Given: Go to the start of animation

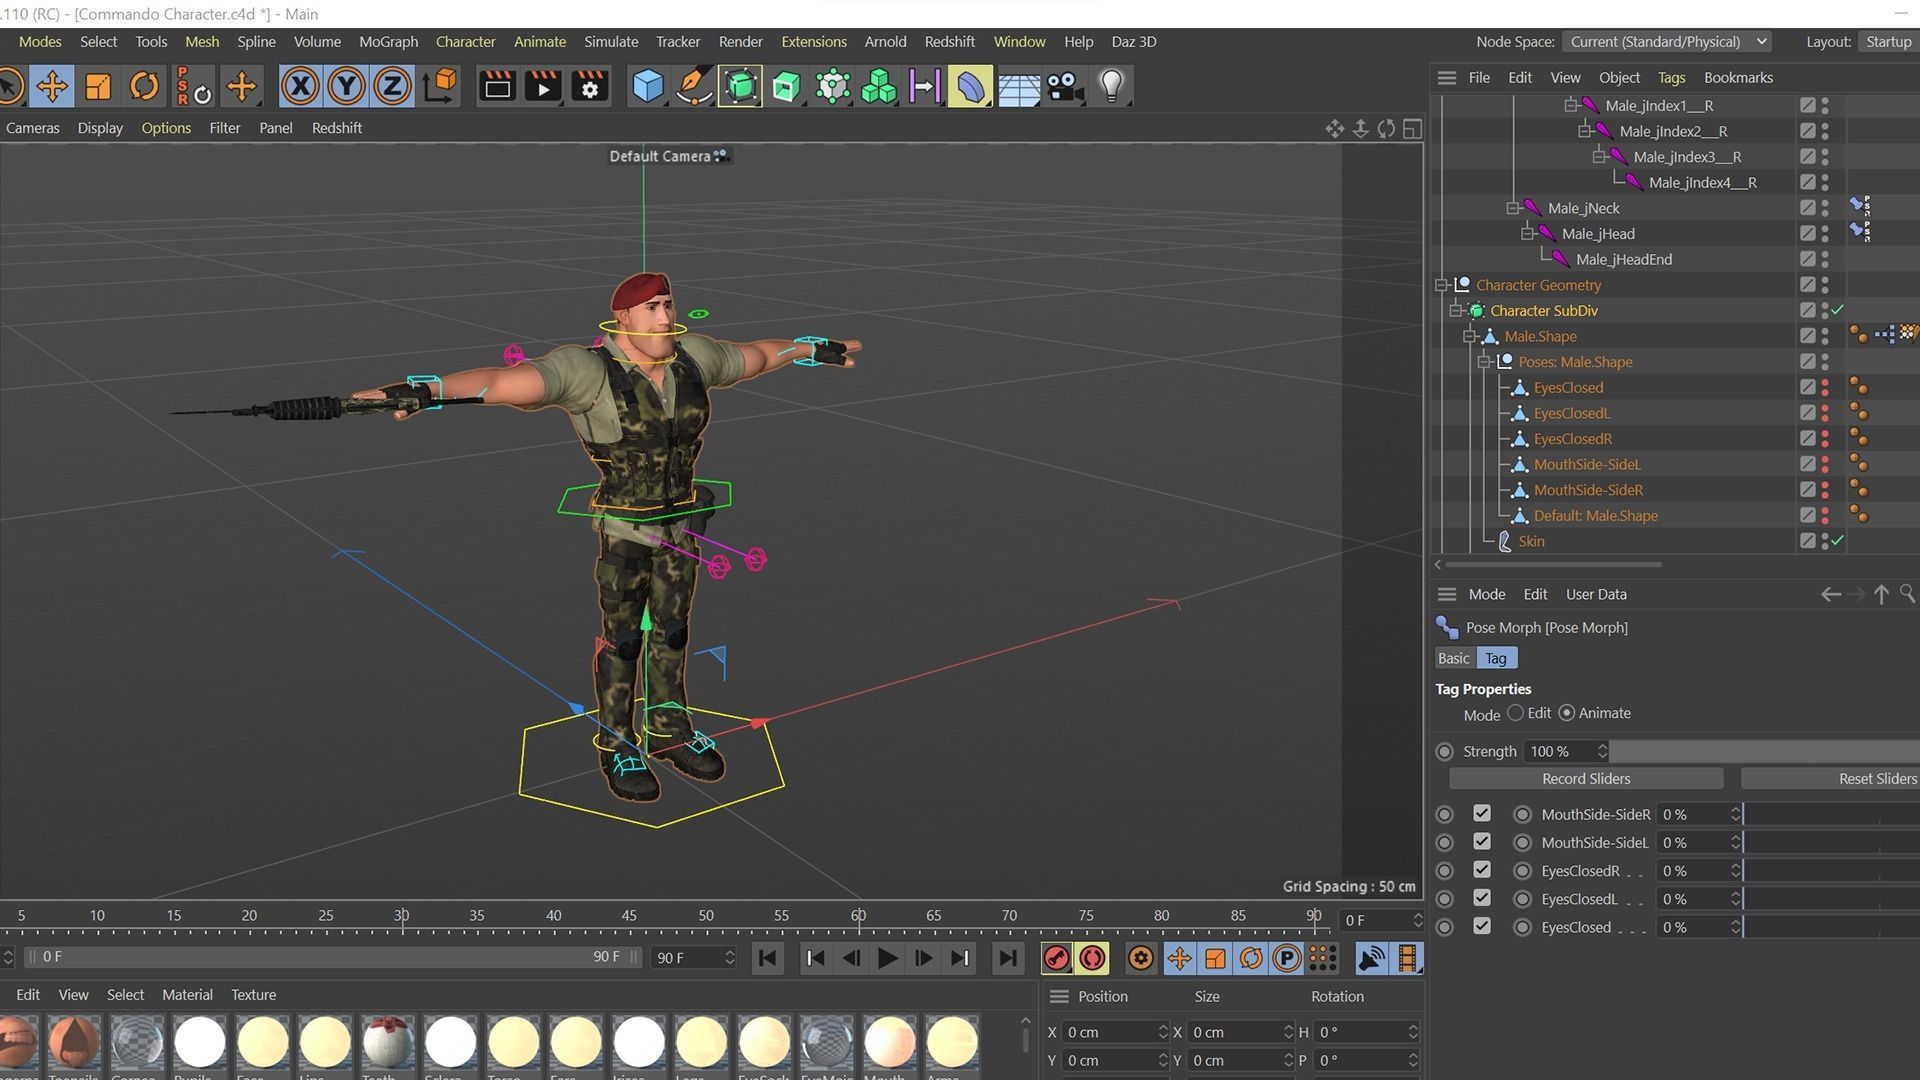Looking at the screenshot, I should 767,958.
